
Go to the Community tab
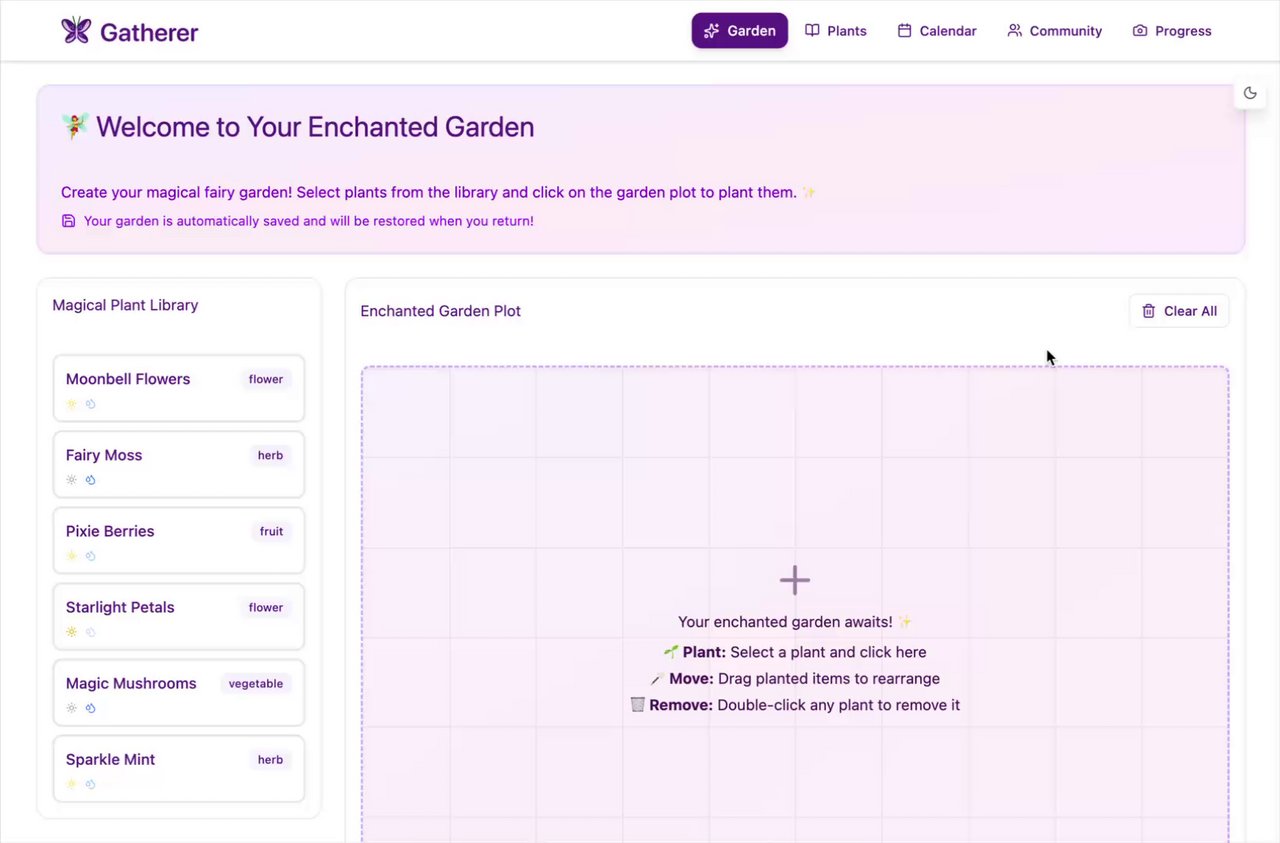(x=1054, y=31)
